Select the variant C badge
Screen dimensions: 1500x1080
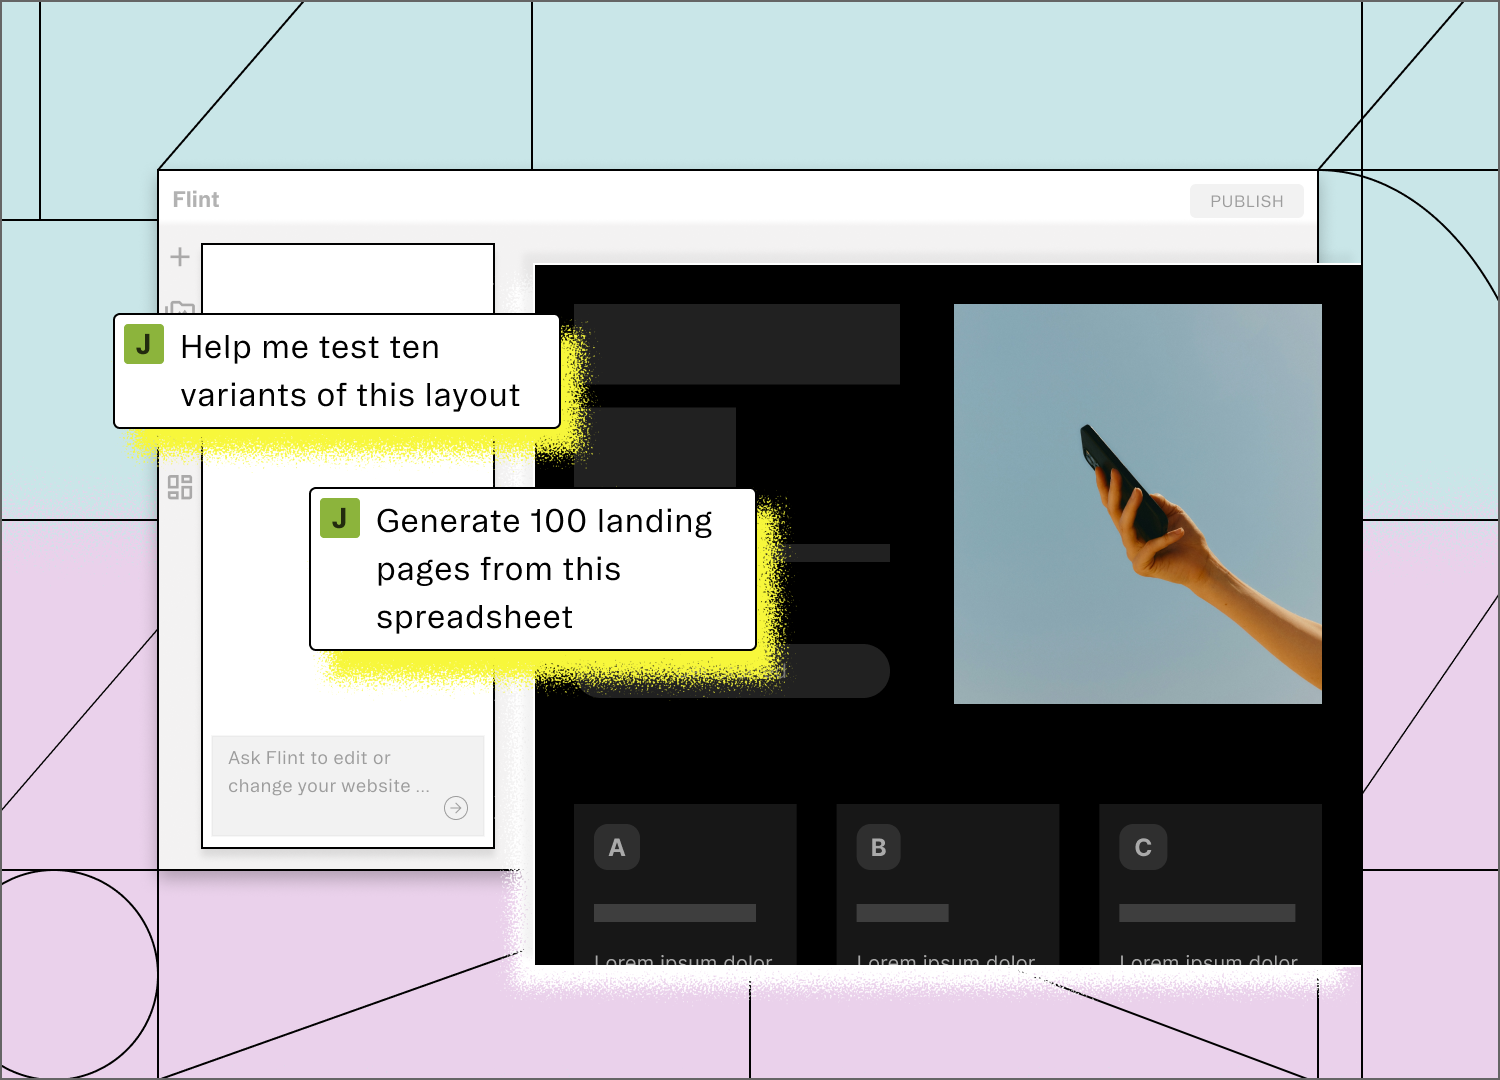pos(1142,846)
